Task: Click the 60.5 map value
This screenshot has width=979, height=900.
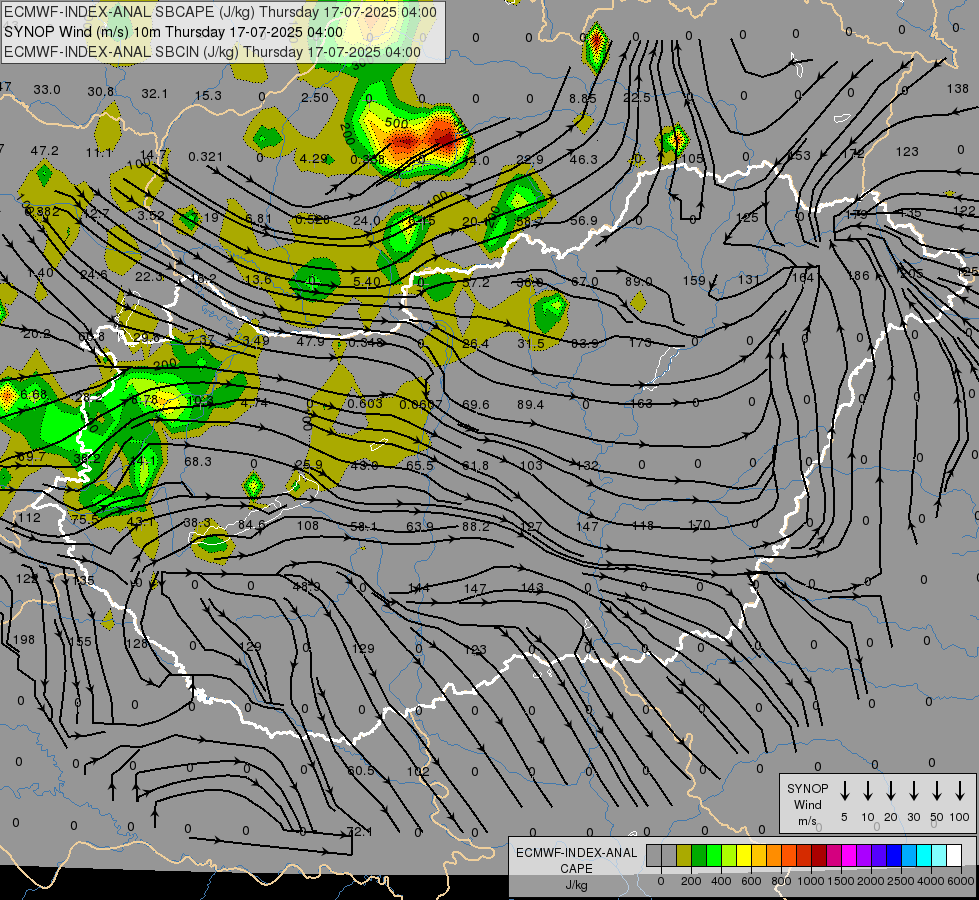Action: coord(361,771)
